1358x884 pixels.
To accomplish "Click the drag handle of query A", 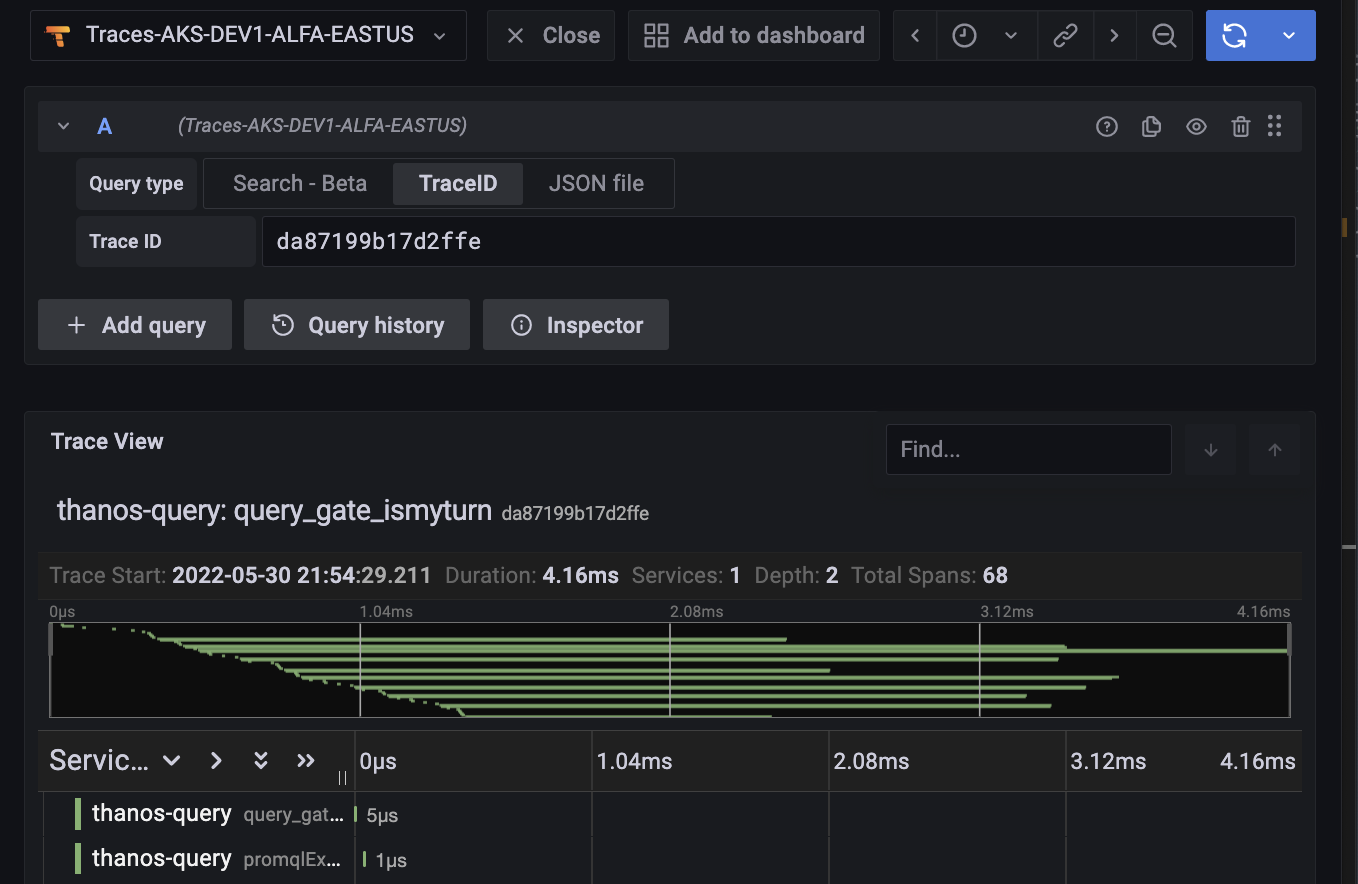I will 1274,126.
